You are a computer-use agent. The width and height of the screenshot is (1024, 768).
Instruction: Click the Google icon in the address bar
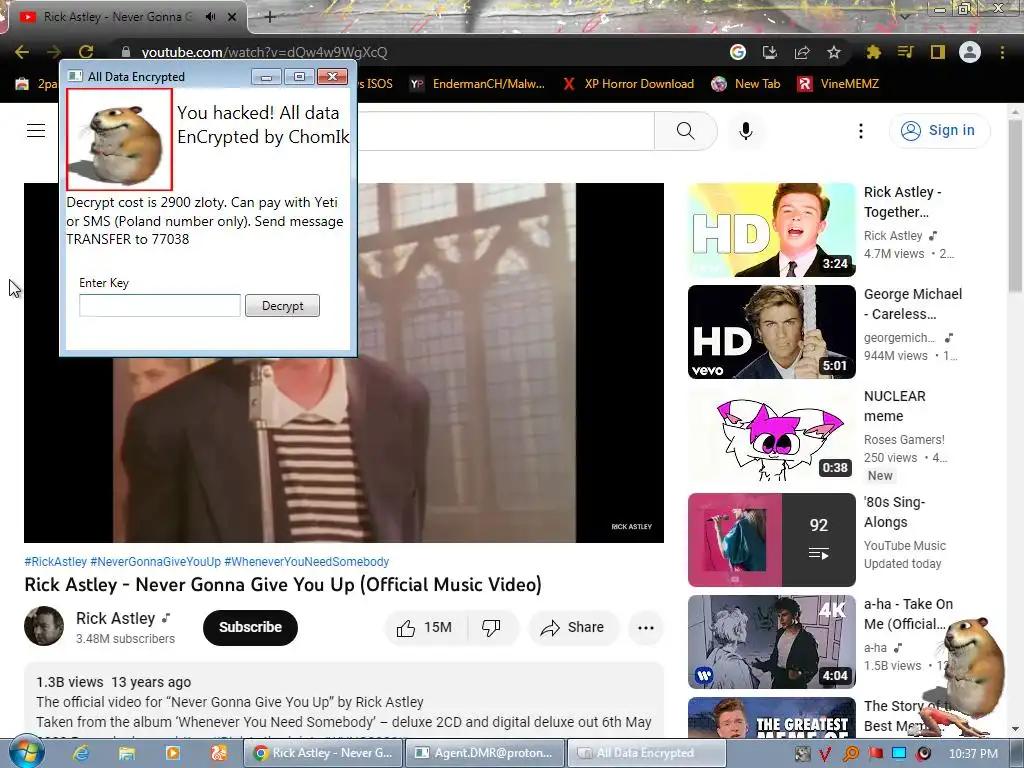point(738,52)
